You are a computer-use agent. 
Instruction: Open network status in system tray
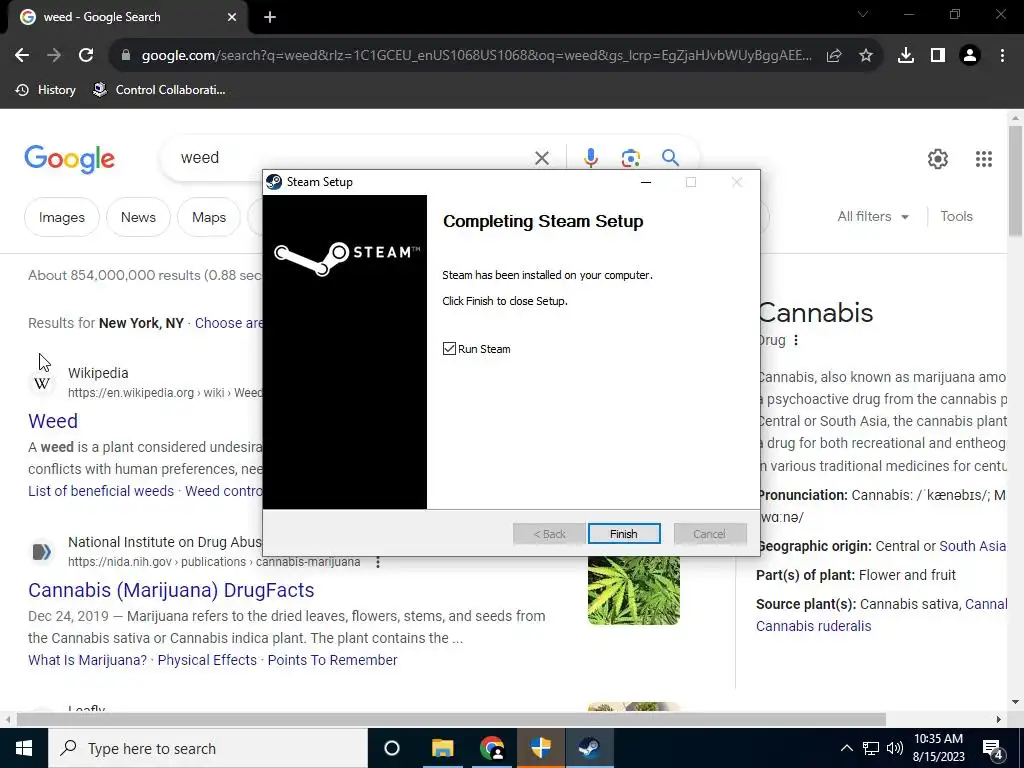point(871,748)
